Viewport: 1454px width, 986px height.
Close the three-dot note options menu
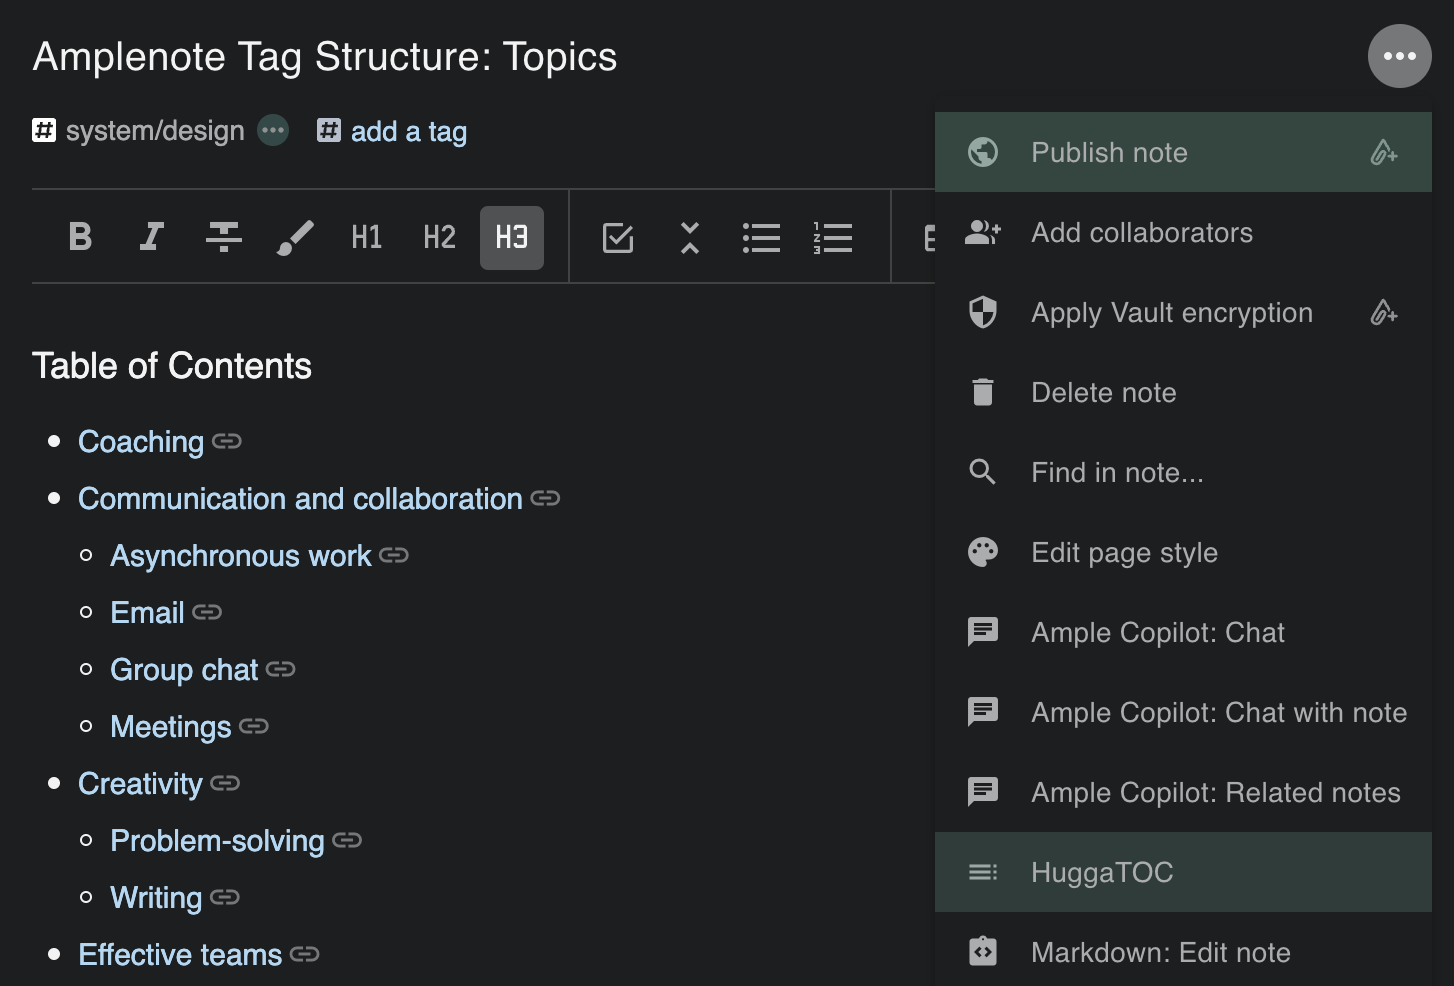(1399, 56)
